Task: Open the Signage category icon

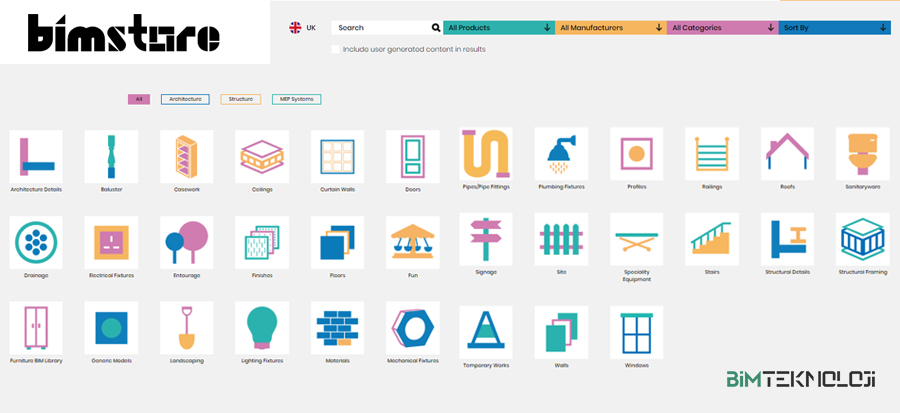Action: pos(486,239)
